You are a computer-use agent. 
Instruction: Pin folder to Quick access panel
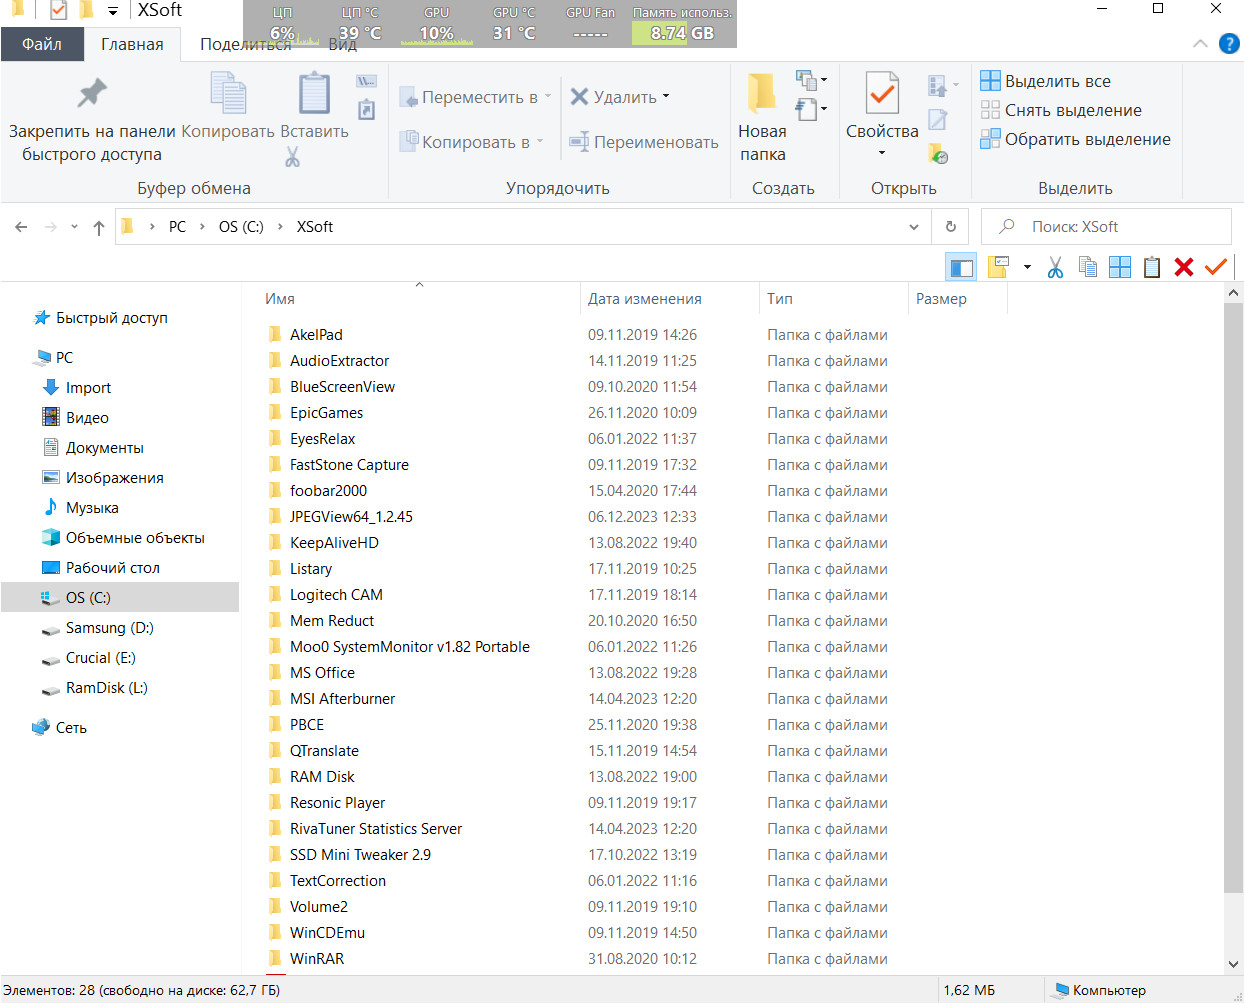[x=92, y=120]
